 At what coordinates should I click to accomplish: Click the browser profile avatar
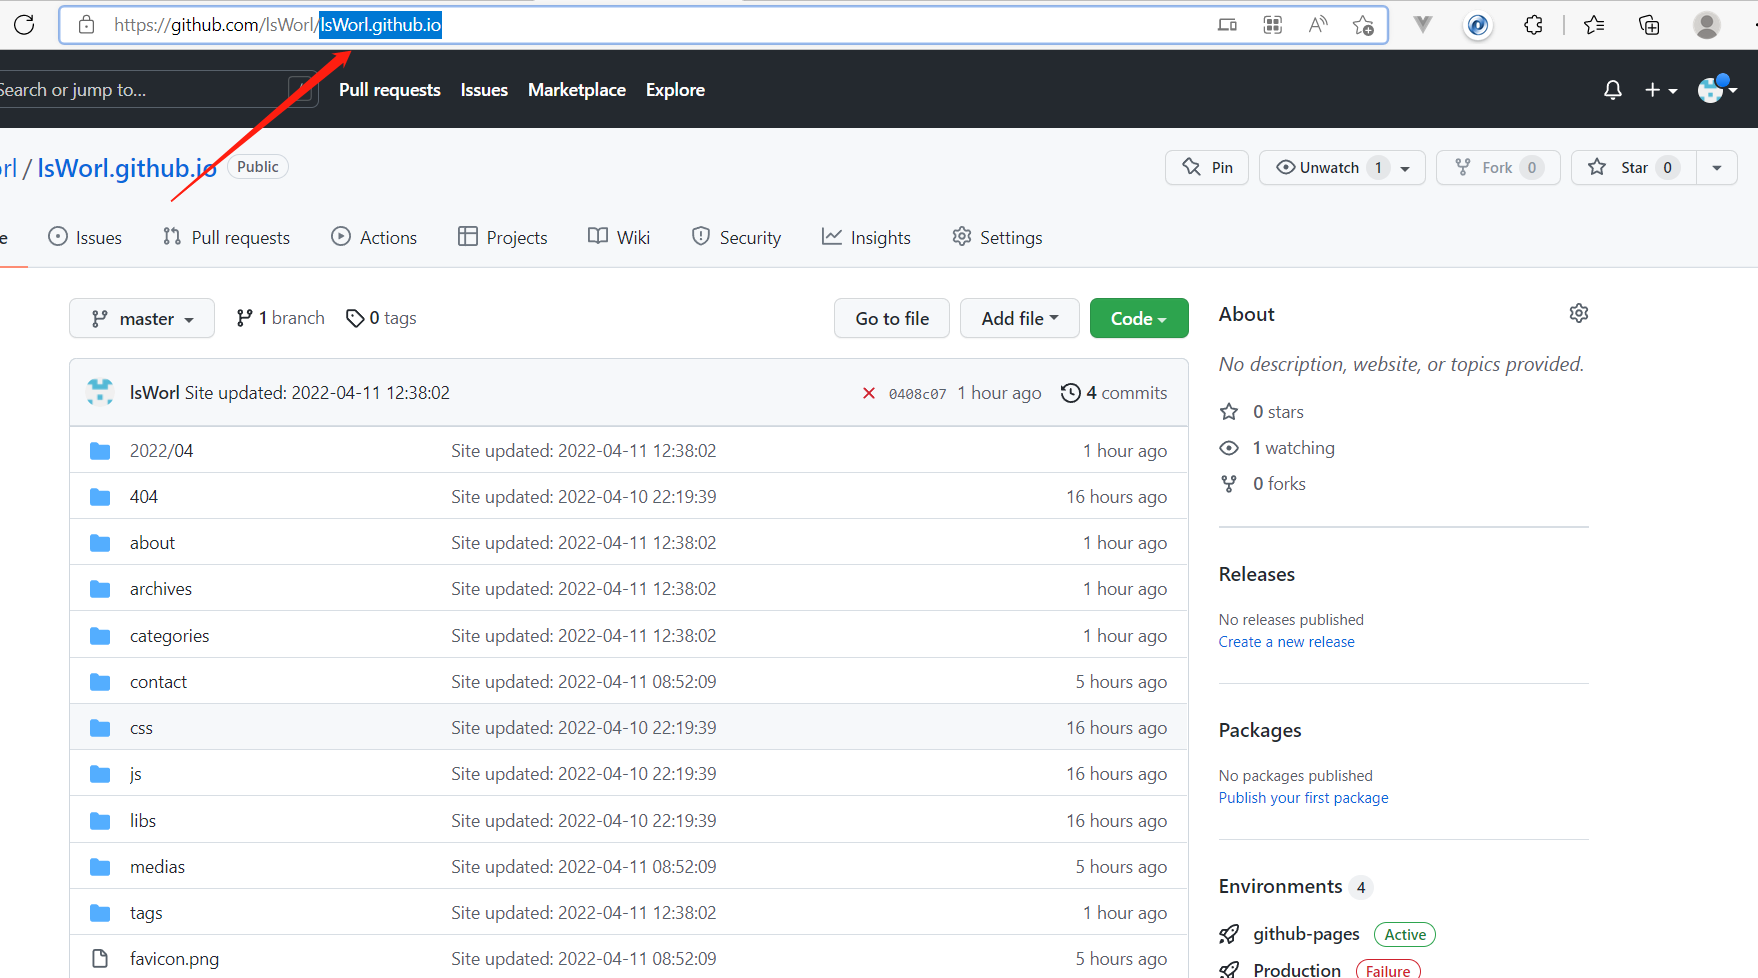(1707, 25)
